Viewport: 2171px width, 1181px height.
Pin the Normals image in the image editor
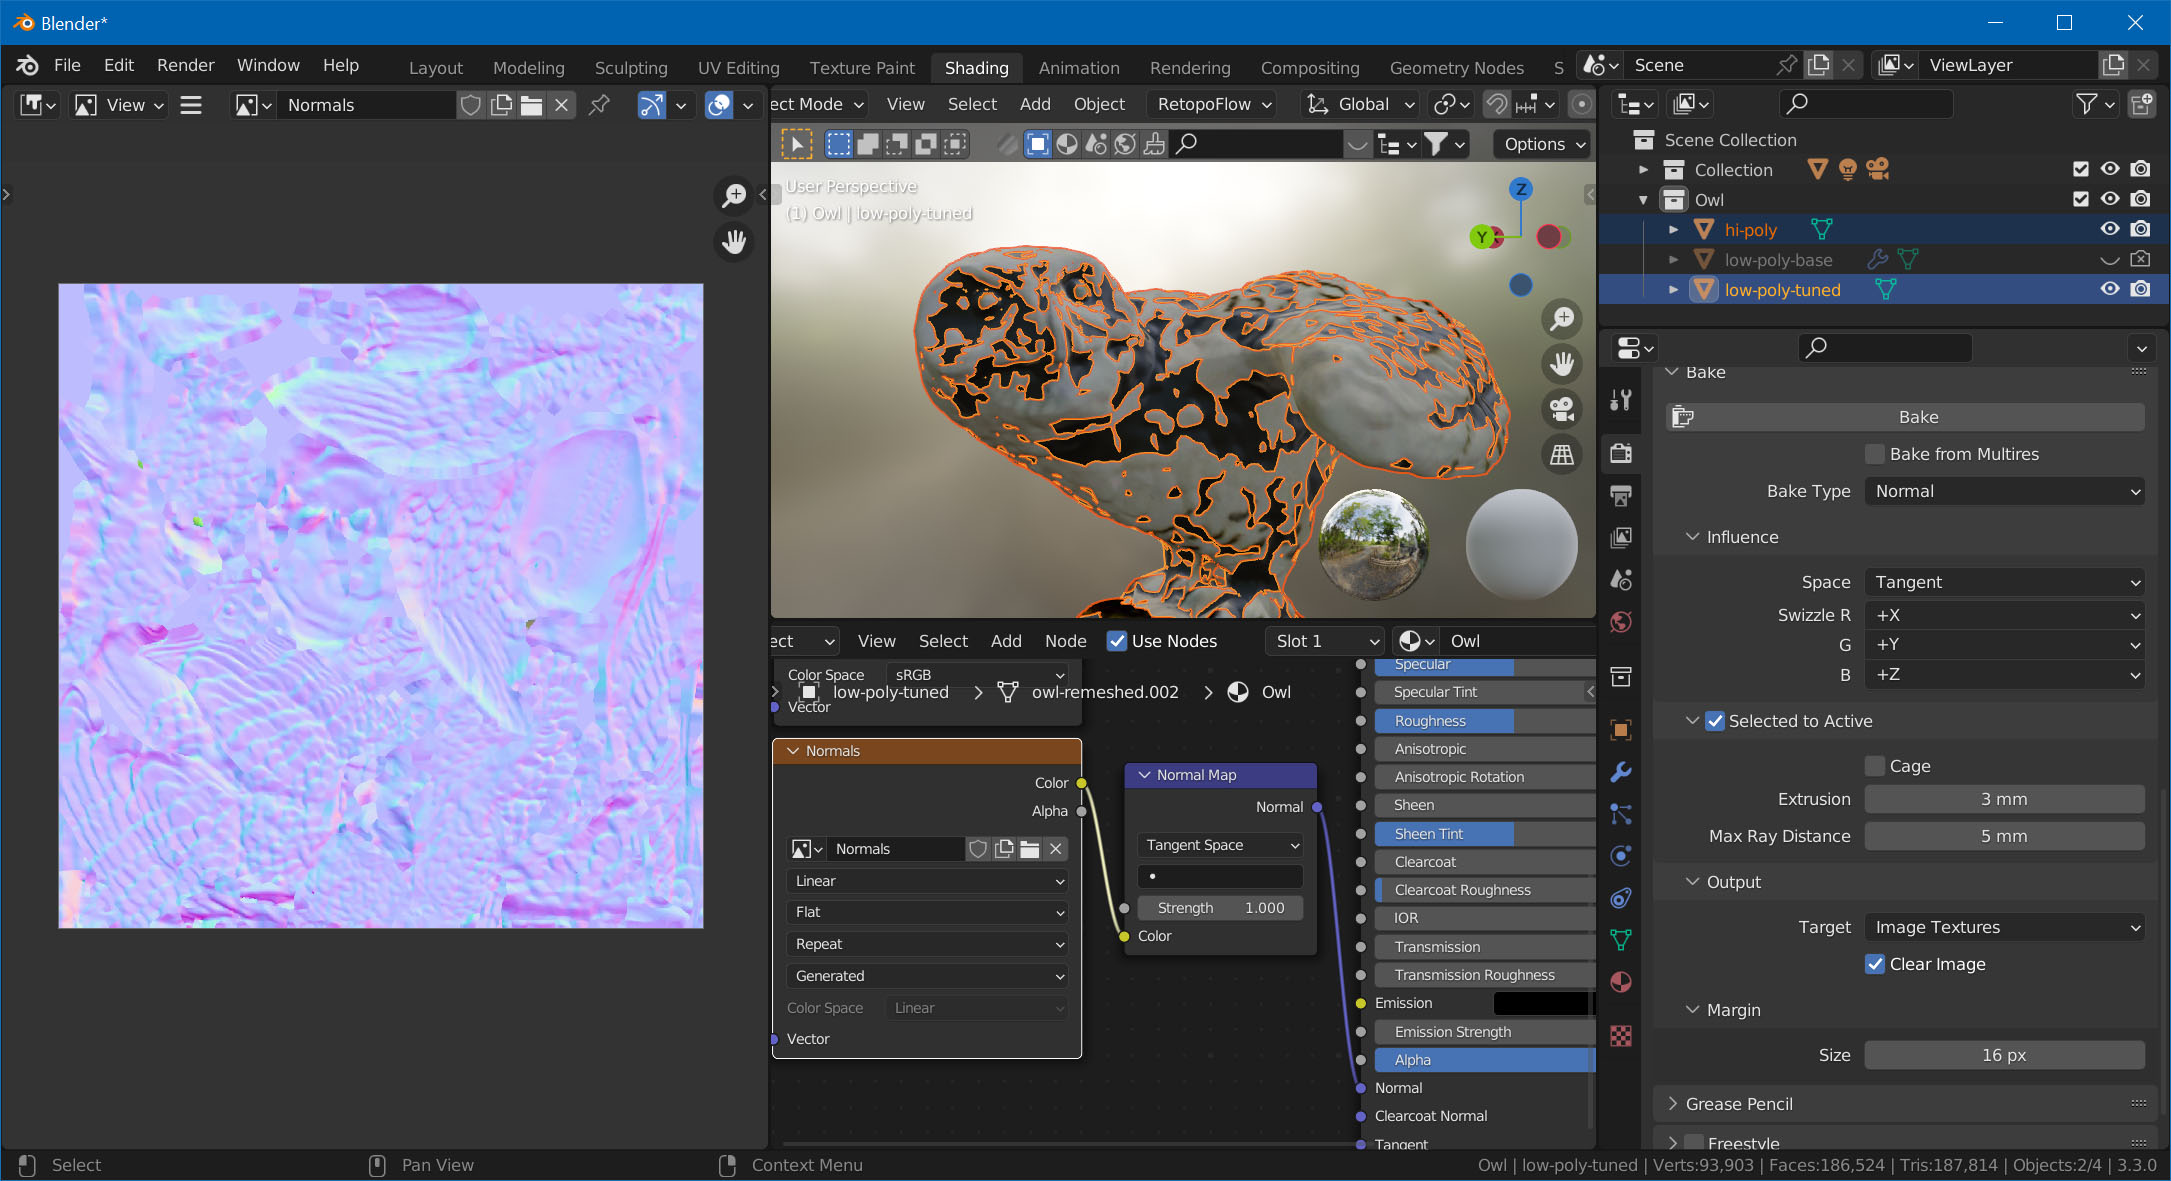click(x=599, y=105)
